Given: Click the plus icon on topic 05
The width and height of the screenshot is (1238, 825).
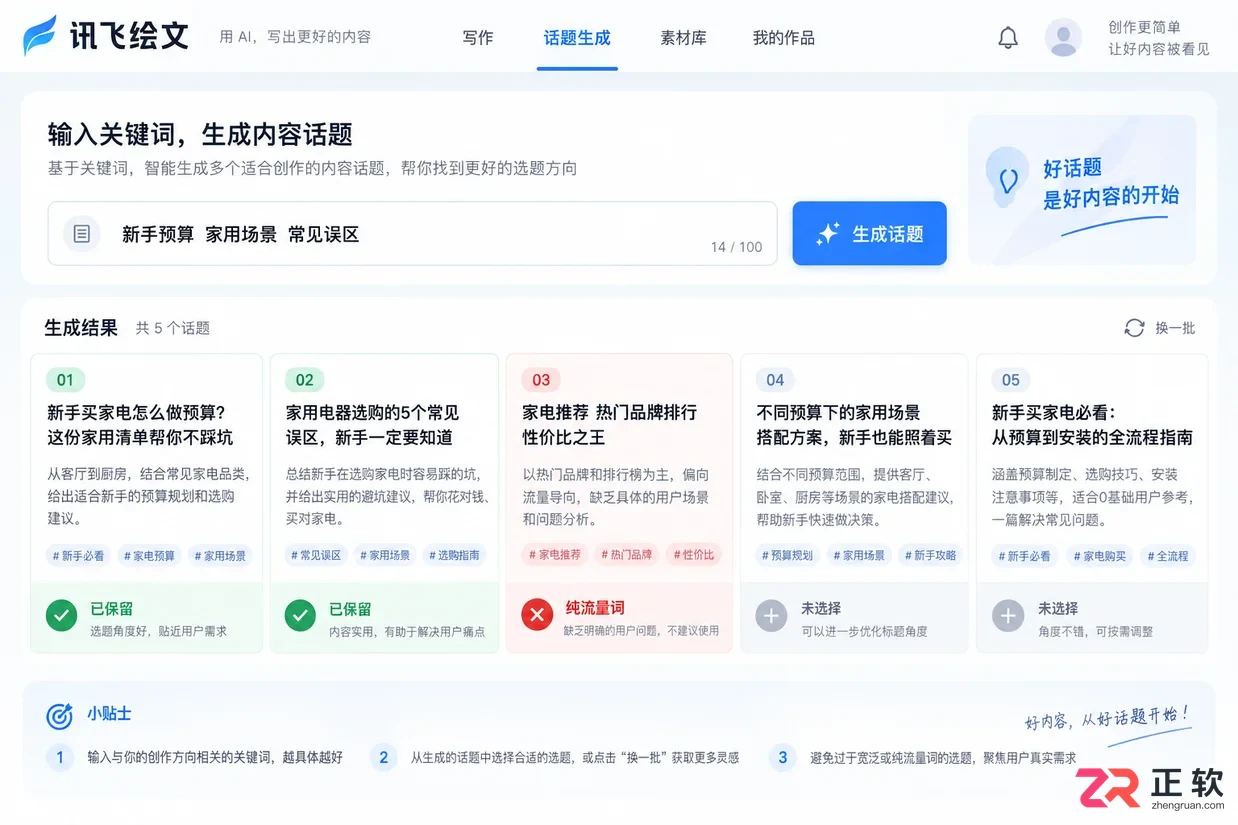Looking at the screenshot, I should (x=1008, y=616).
